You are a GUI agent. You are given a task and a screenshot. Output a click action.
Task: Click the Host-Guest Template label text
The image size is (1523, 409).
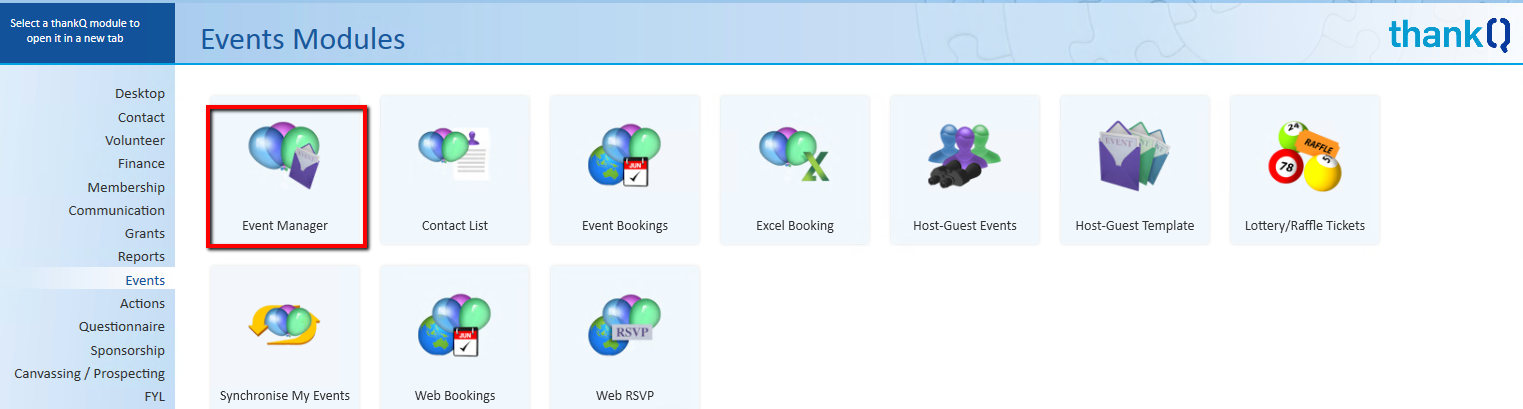[x=1135, y=225]
